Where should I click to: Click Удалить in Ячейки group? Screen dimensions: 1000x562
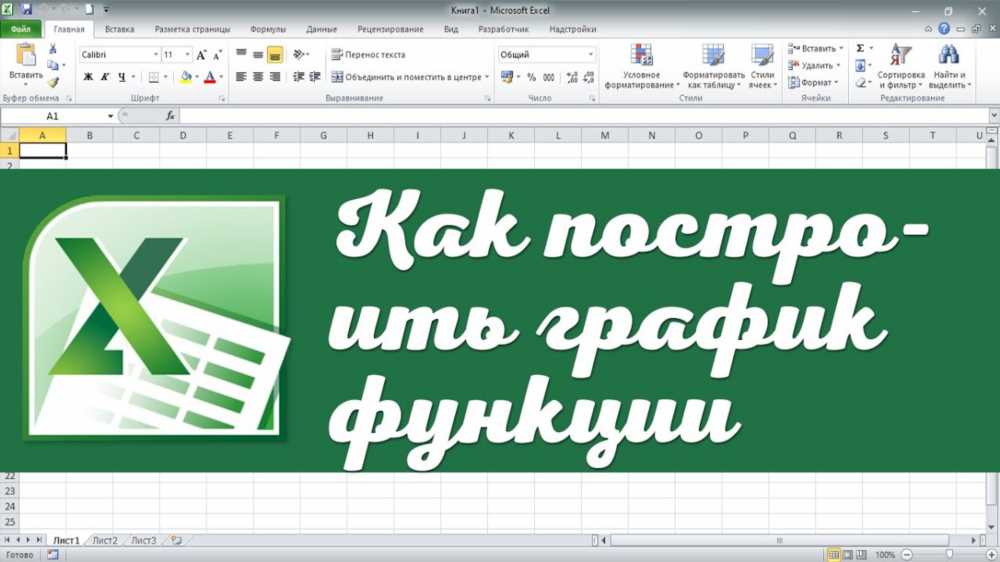pos(814,66)
